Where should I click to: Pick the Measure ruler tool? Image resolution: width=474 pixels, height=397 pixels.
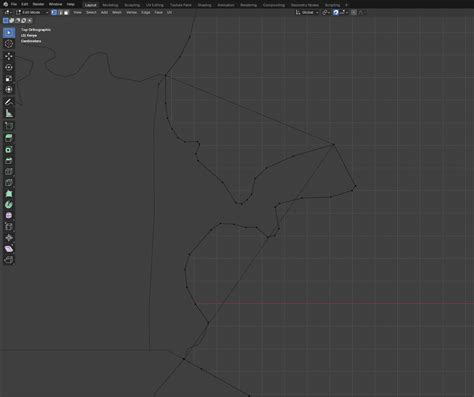pyautogui.click(x=9, y=113)
